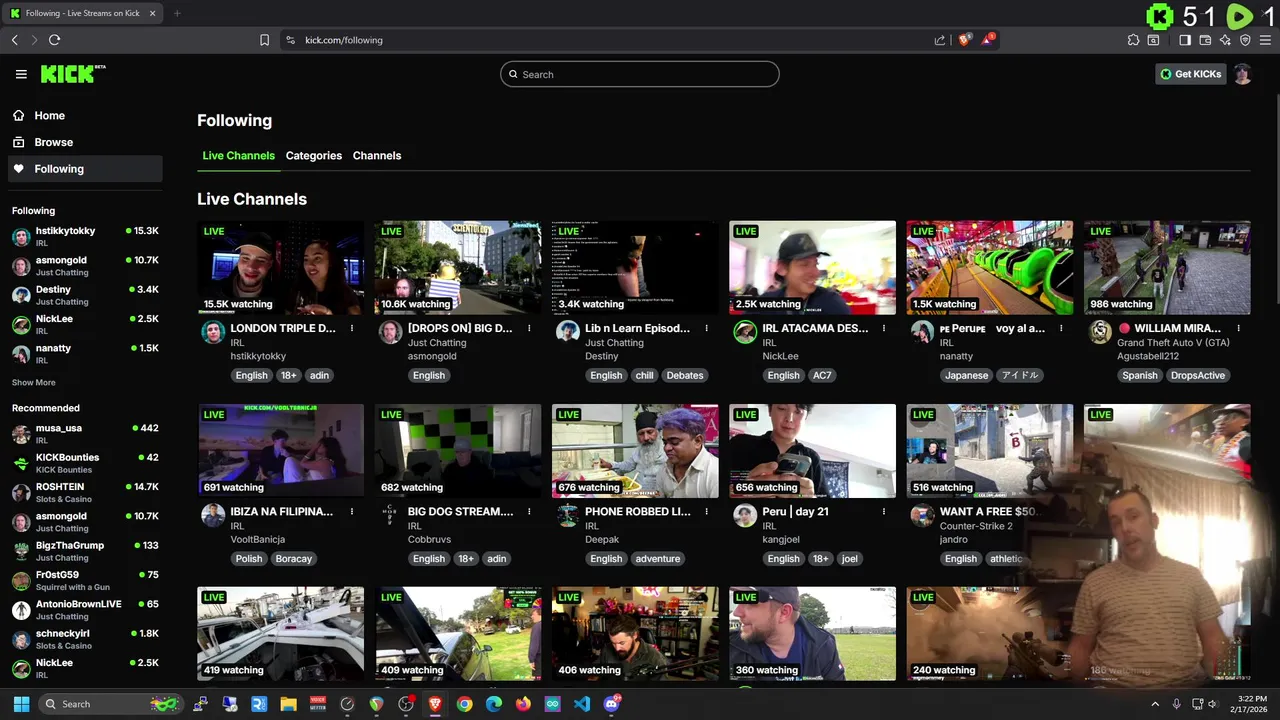Open options menu for IRL ATACAMA DES stream
The image size is (1280, 720).
(884, 328)
